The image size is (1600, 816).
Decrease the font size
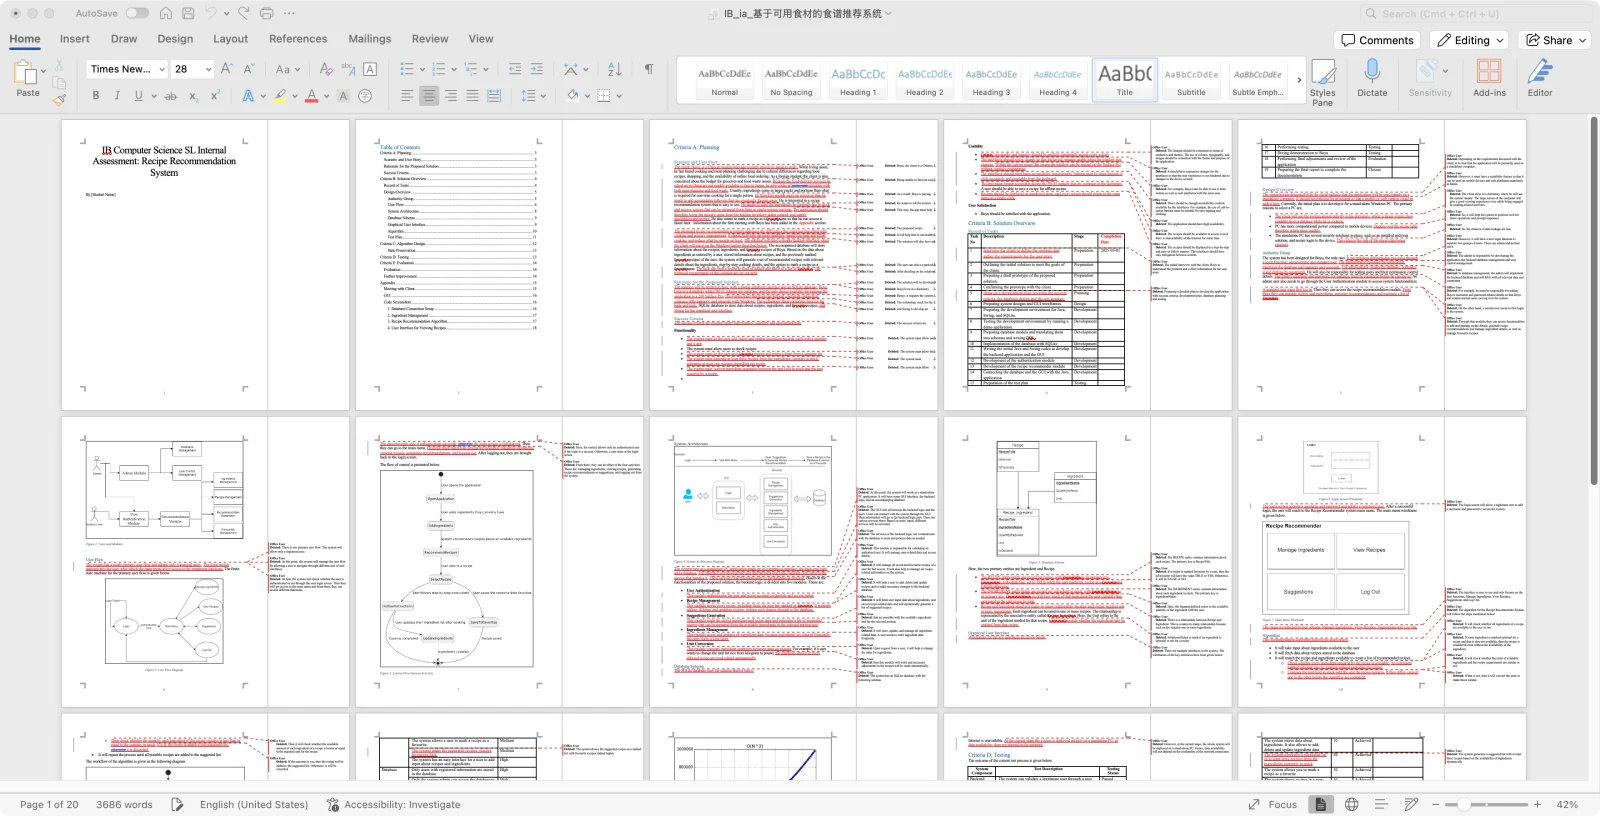249,69
